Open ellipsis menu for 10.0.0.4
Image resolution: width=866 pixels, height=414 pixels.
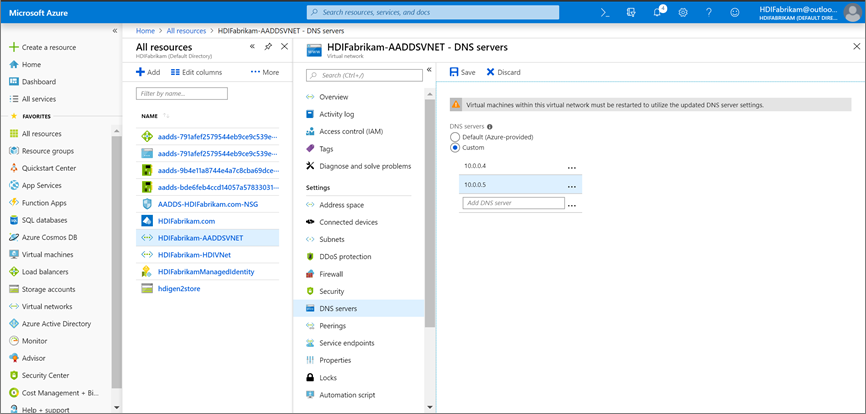click(x=572, y=167)
